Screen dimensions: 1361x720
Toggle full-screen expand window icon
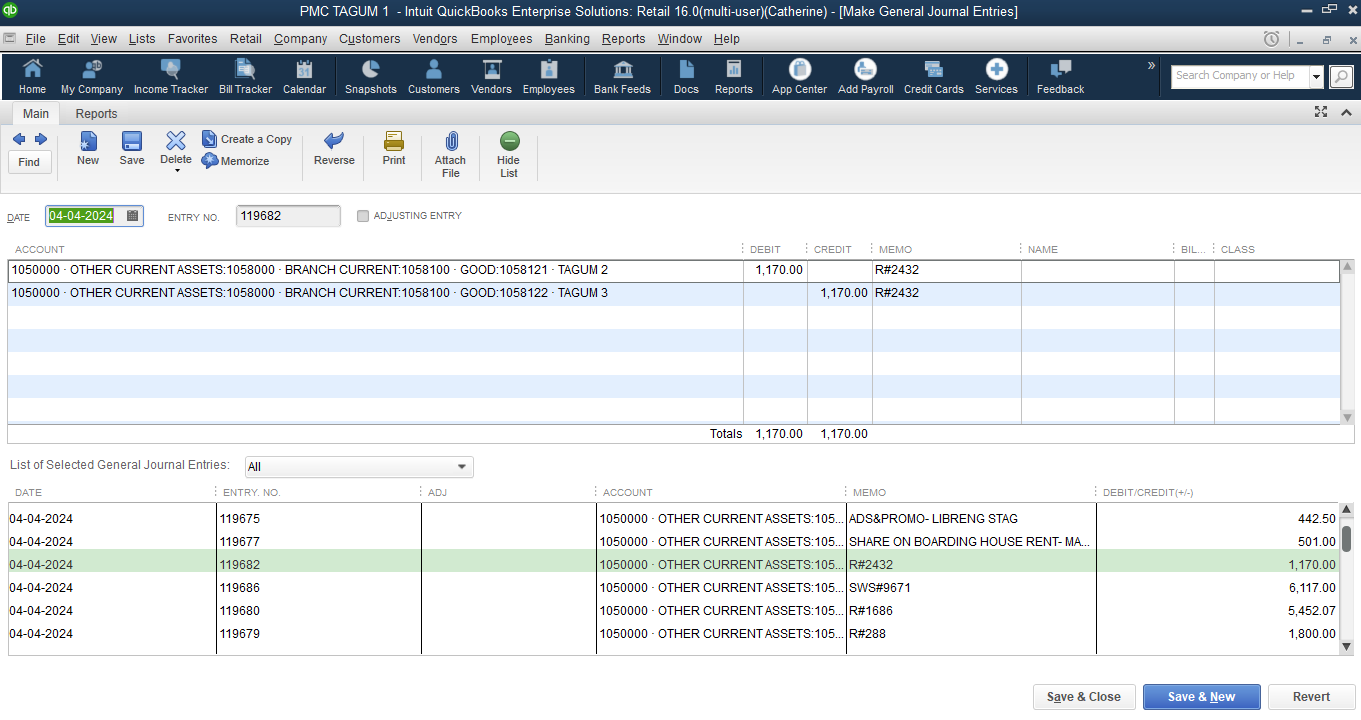(x=1321, y=113)
